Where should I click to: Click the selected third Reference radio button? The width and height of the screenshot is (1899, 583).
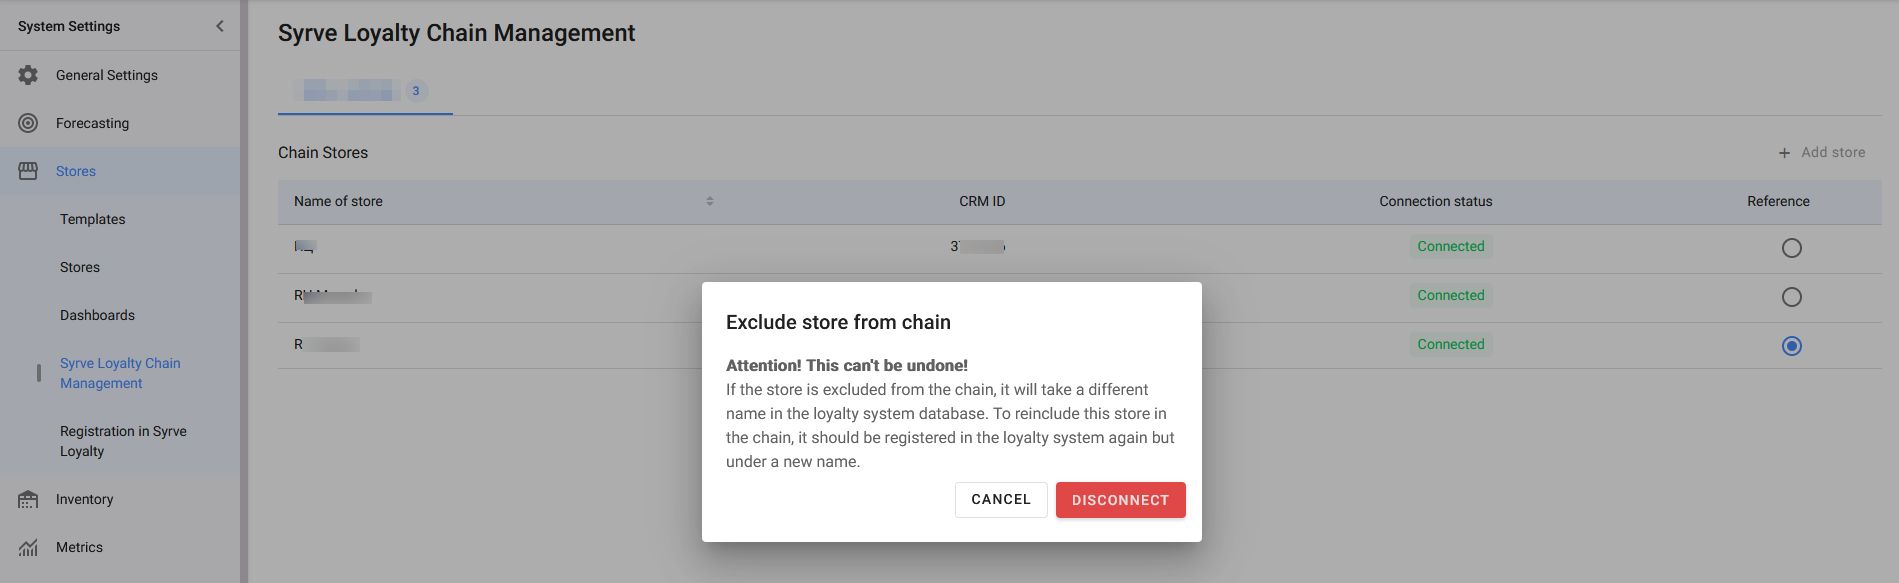(1791, 346)
